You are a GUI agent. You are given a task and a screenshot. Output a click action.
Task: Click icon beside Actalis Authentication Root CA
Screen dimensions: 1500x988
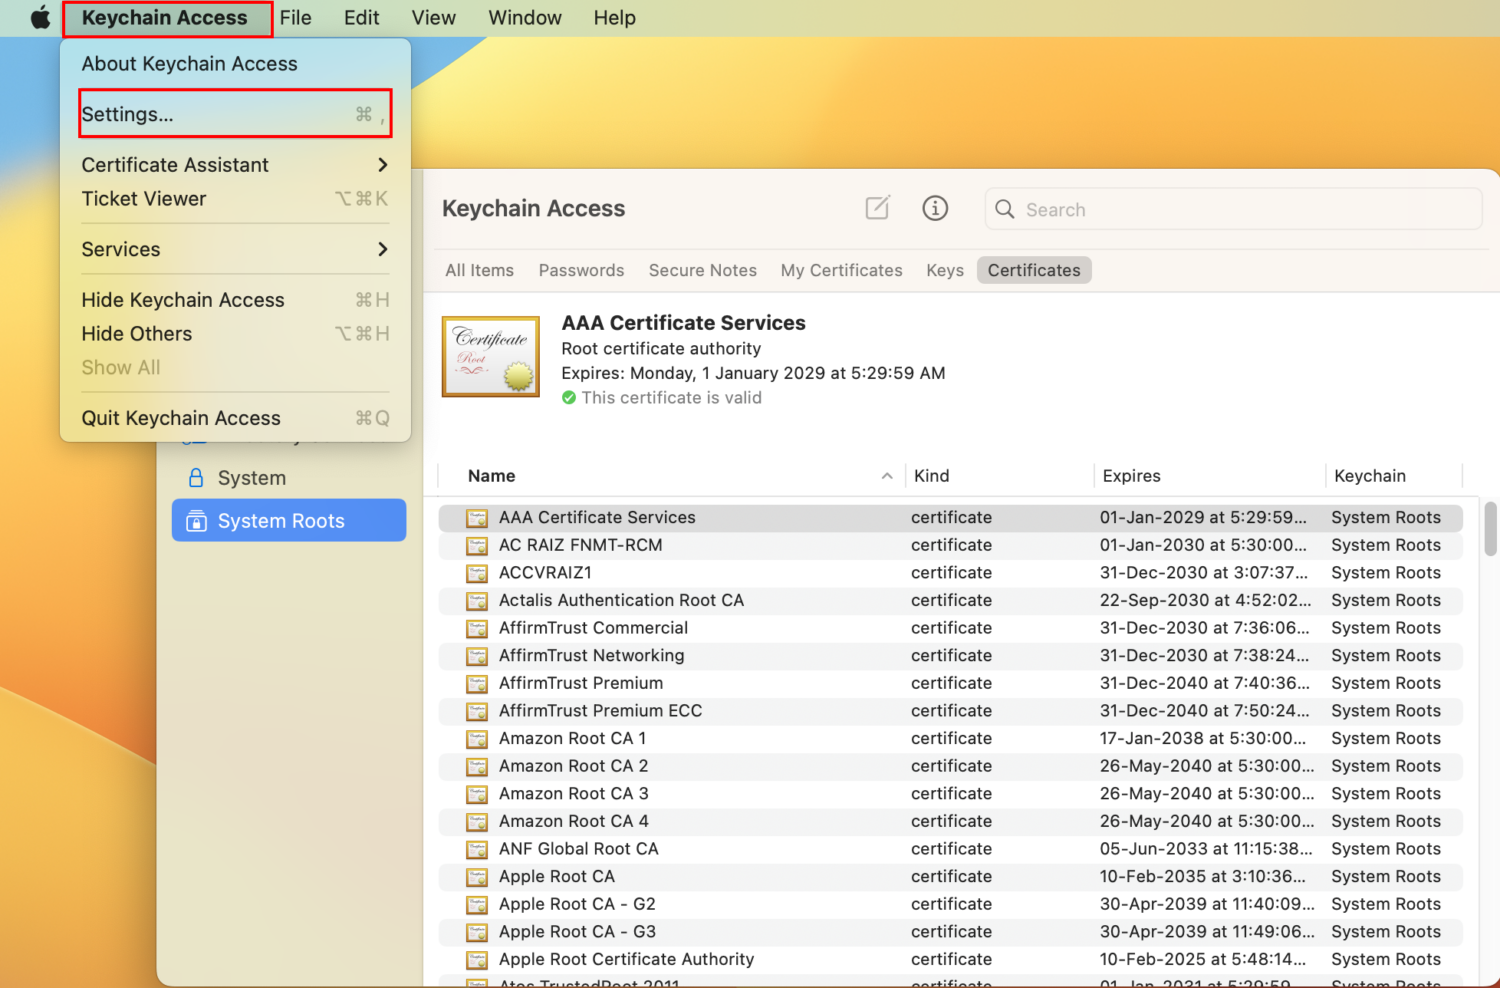pyautogui.click(x=477, y=601)
